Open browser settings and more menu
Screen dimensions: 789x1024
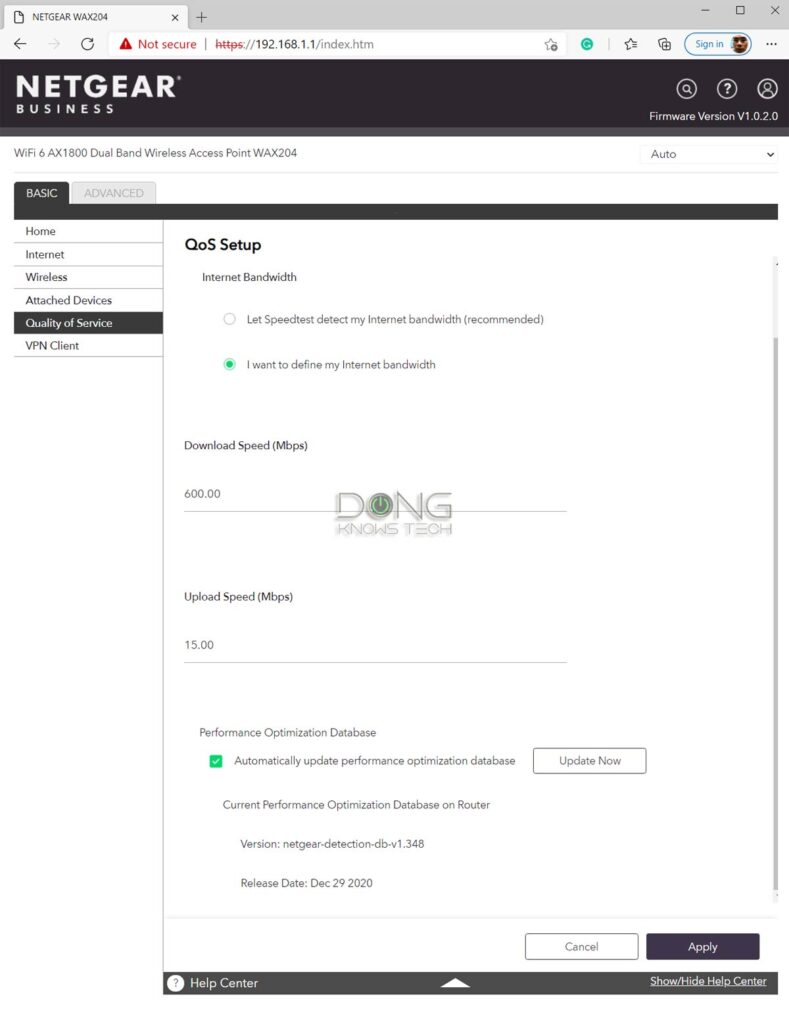point(771,44)
